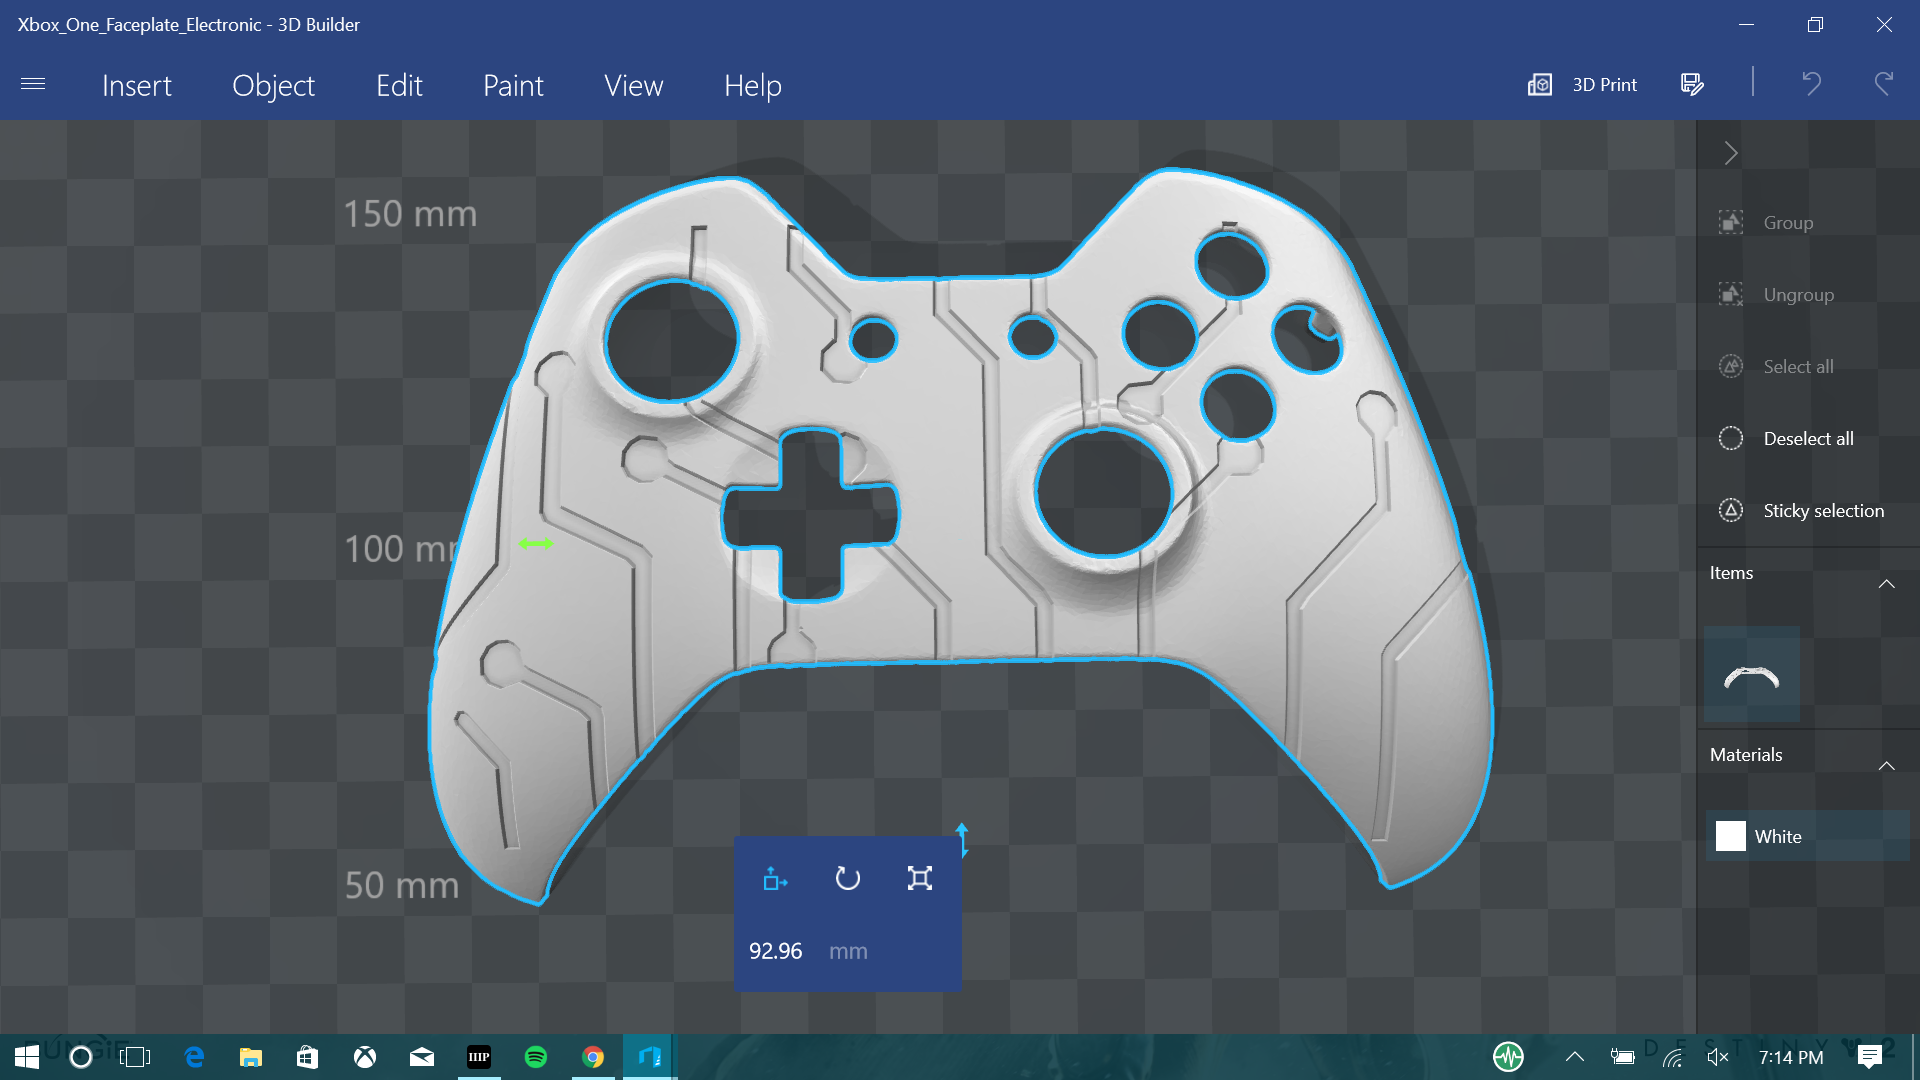
Task: Open the Edit menu
Action: [x=399, y=86]
